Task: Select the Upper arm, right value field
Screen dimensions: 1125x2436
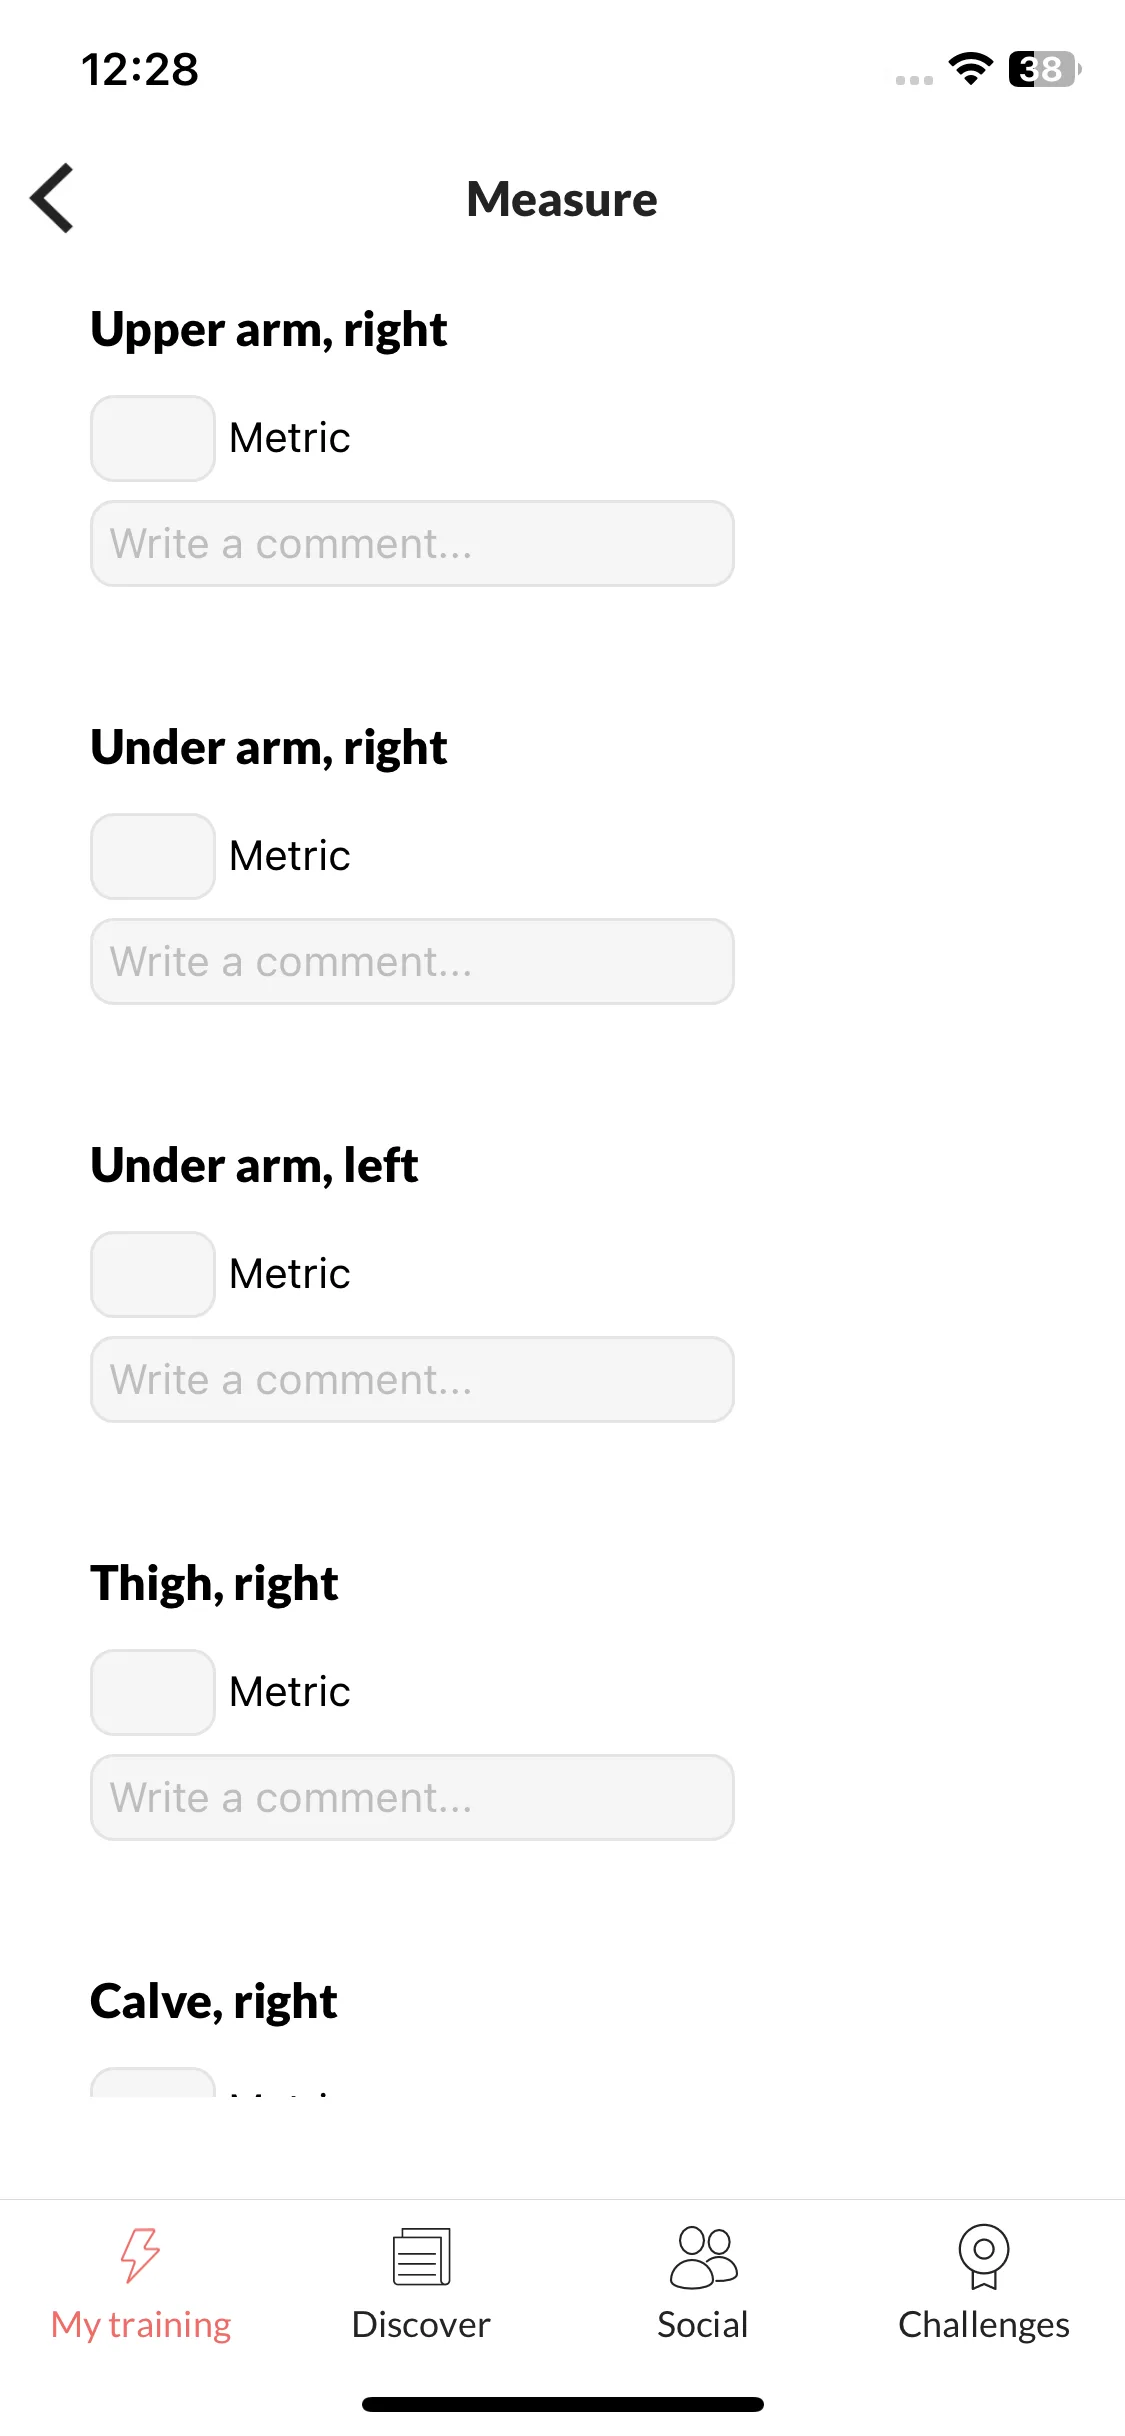Action: (x=153, y=438)
